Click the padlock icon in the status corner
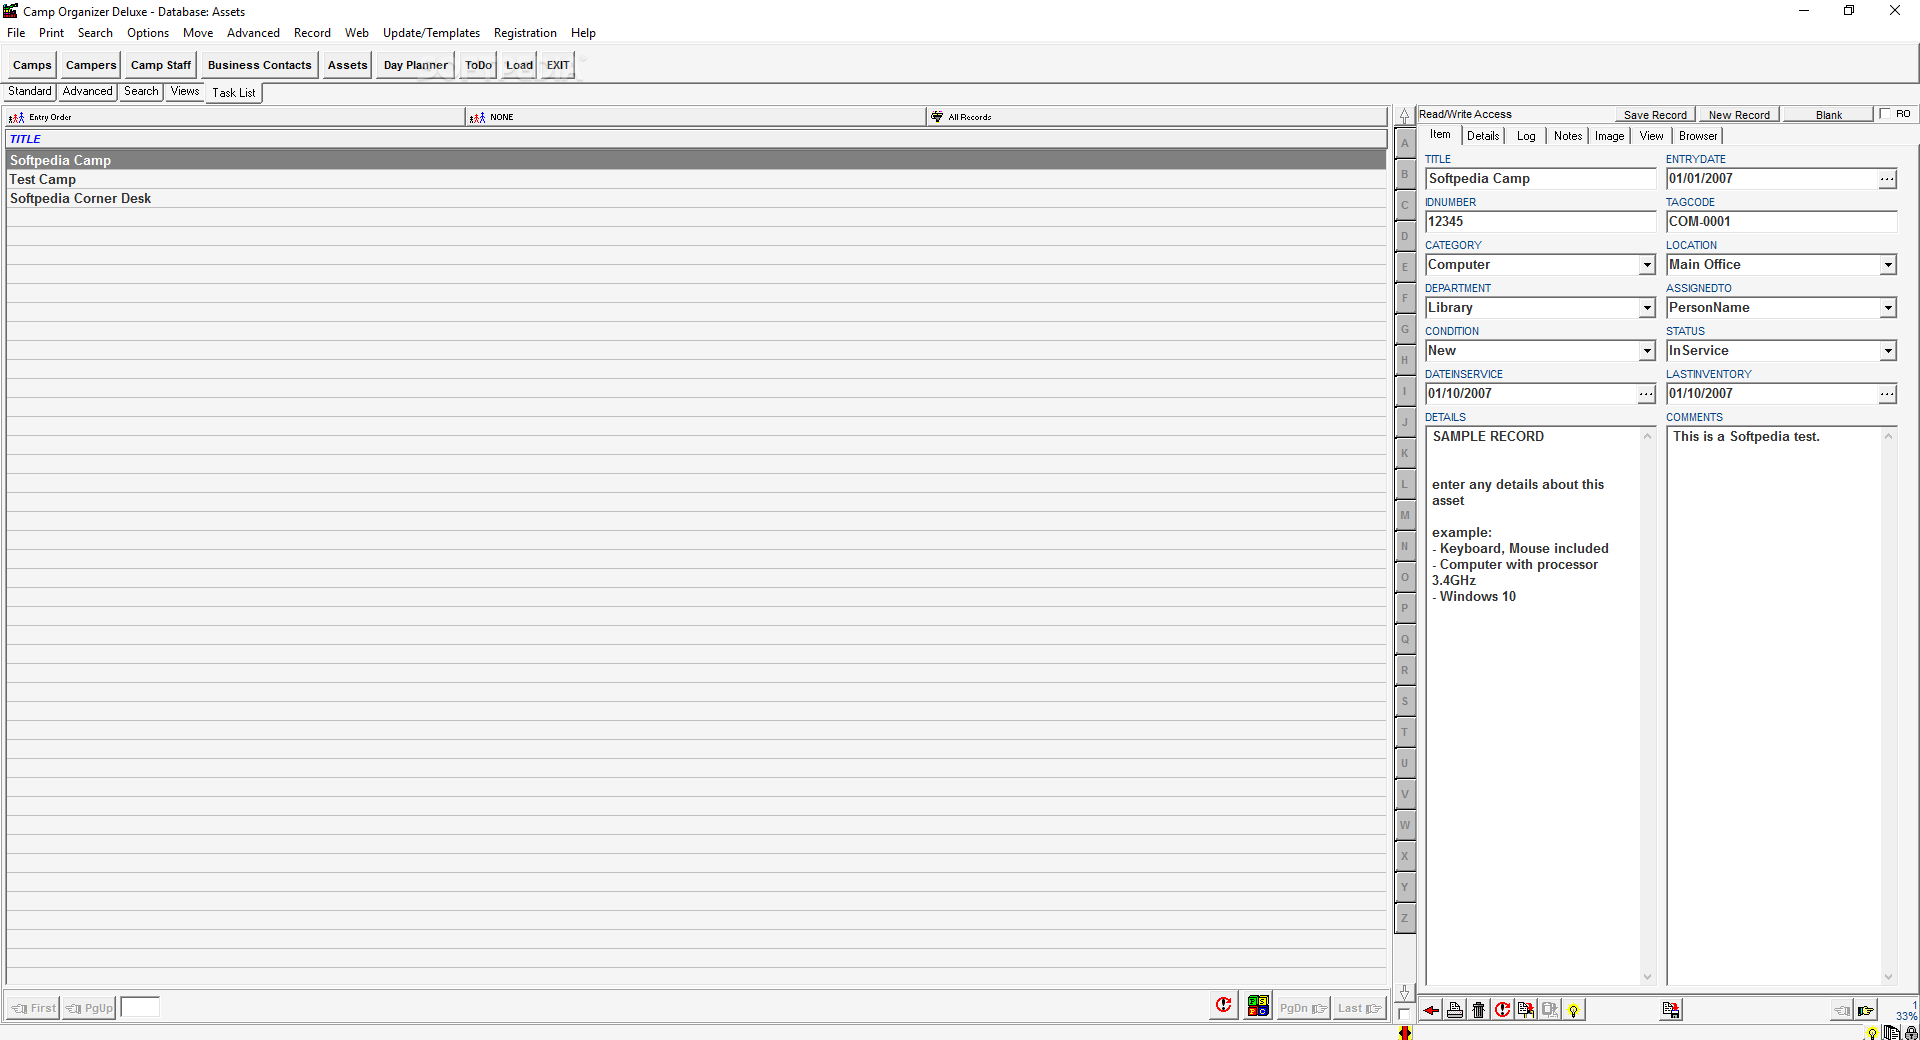Screen dimensions: 1920x1040 1912,1033
